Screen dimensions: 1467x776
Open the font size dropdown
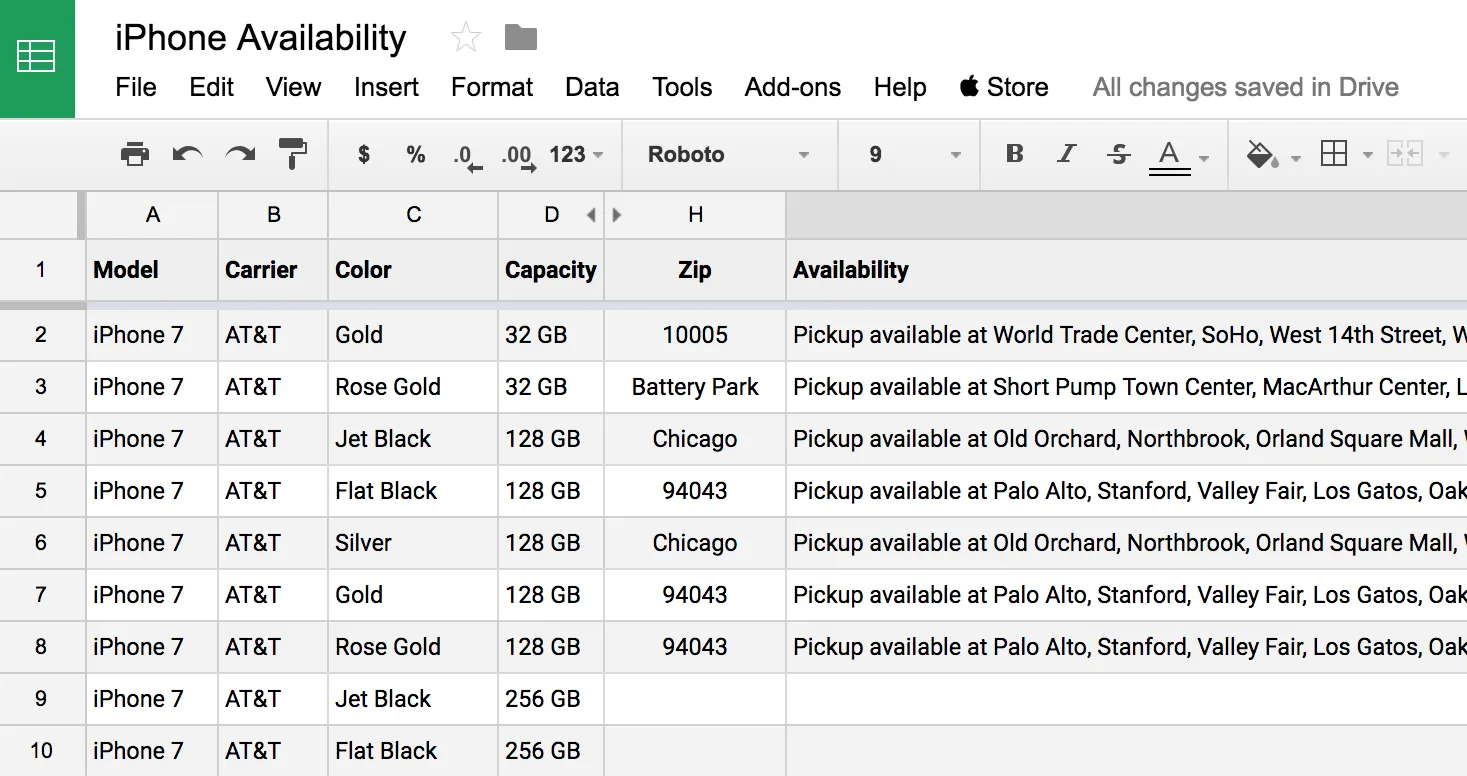[914, 155]
